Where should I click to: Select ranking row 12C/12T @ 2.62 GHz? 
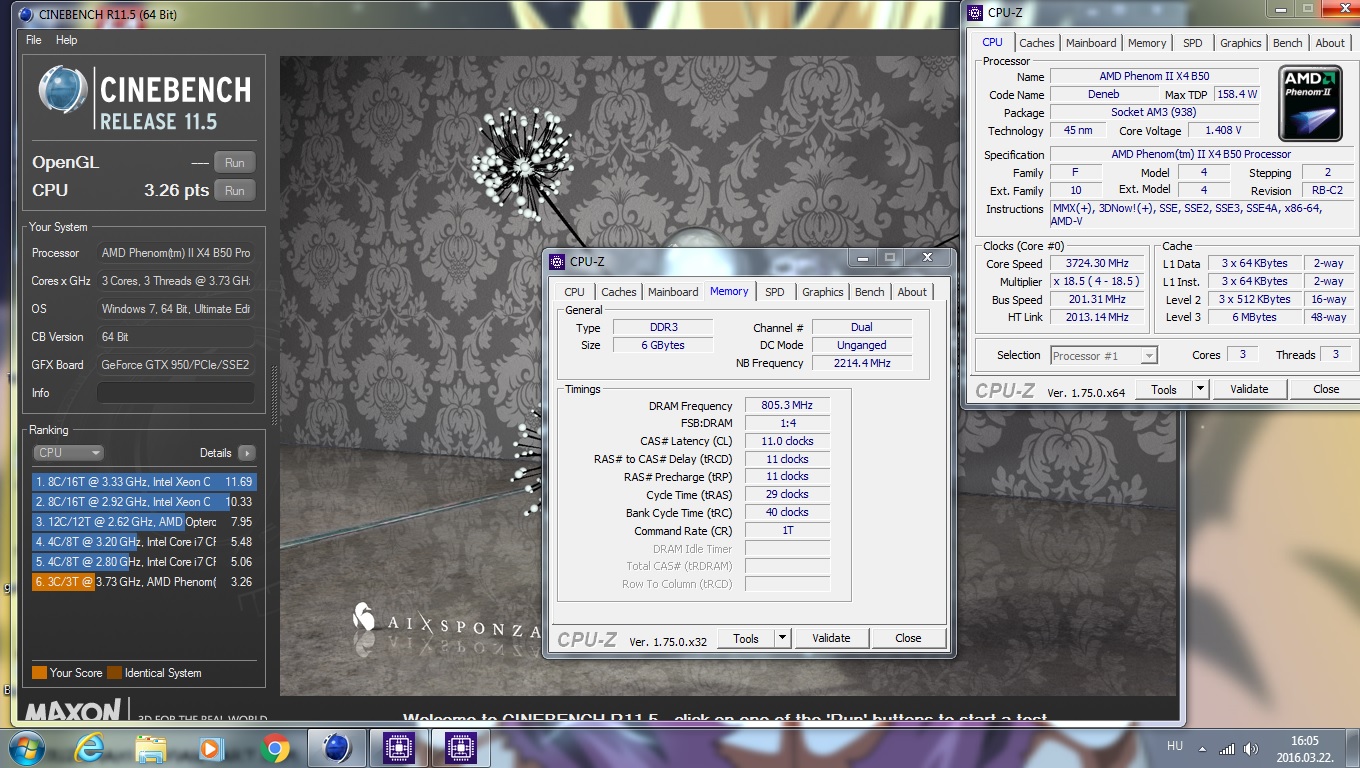click(142, 522)
